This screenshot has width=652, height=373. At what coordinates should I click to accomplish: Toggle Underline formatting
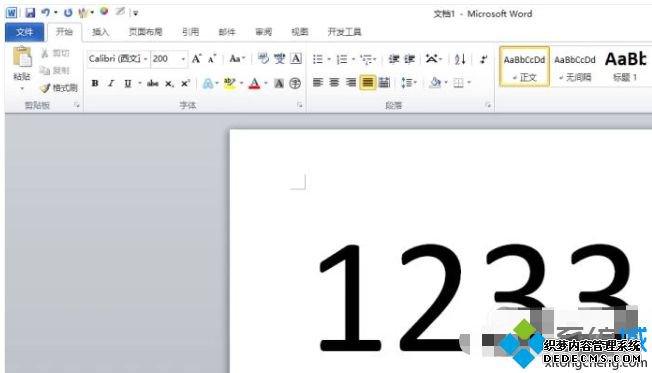(x=128, y=84)
